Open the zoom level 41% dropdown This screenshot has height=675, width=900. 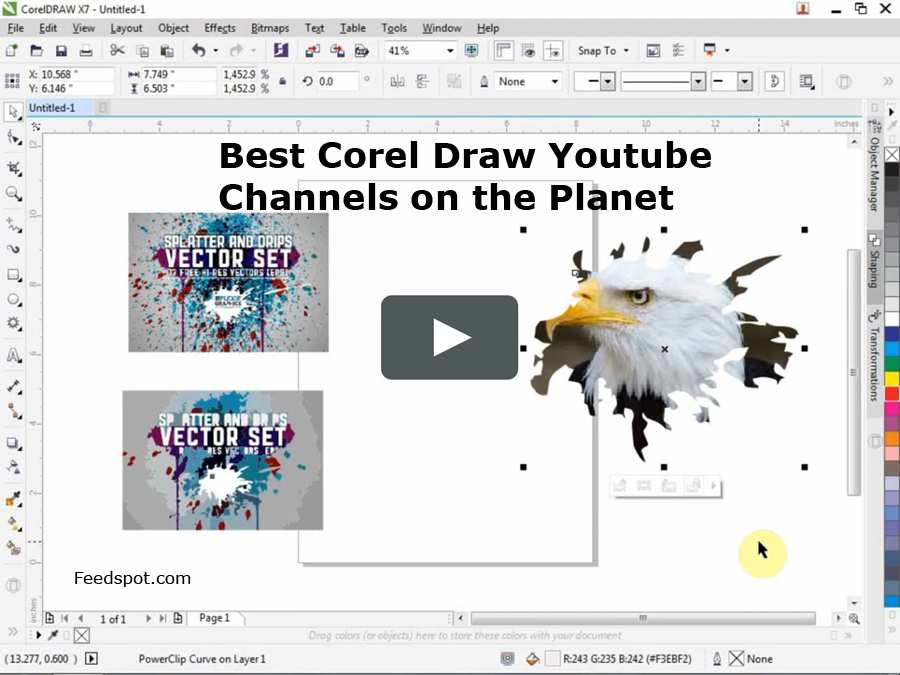(450, 51)
